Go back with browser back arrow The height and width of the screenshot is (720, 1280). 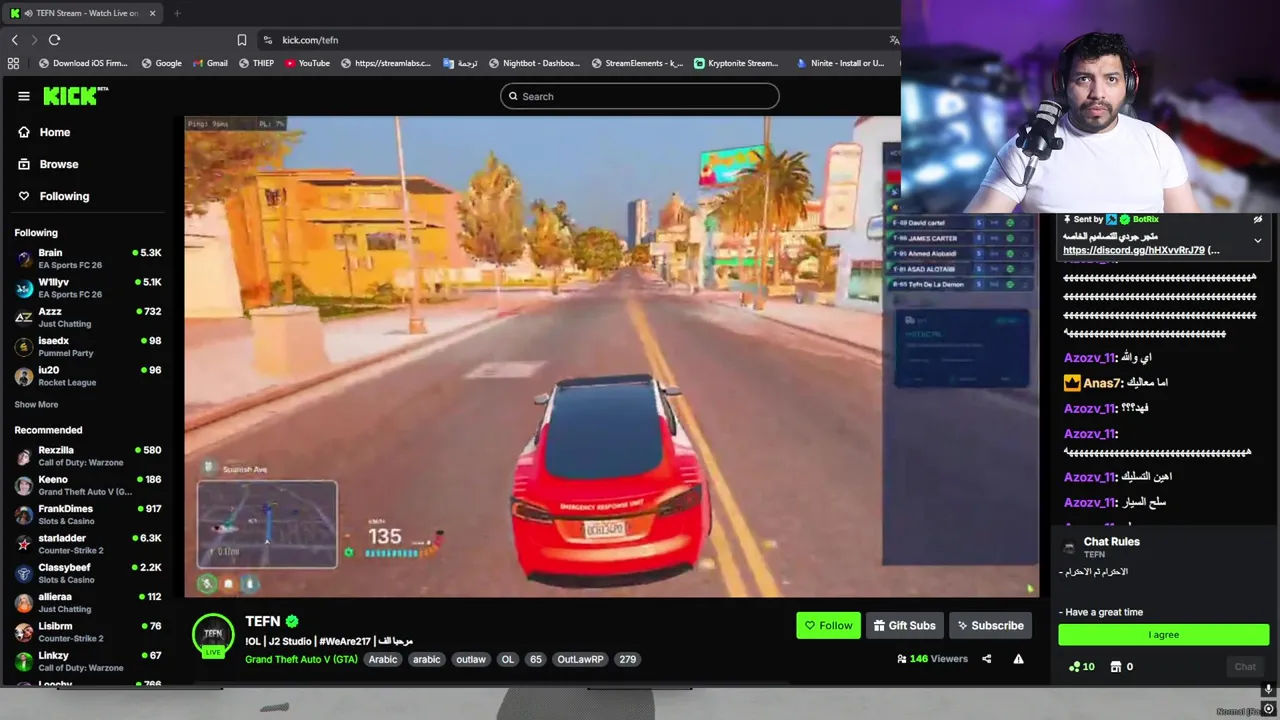point(14,40)
